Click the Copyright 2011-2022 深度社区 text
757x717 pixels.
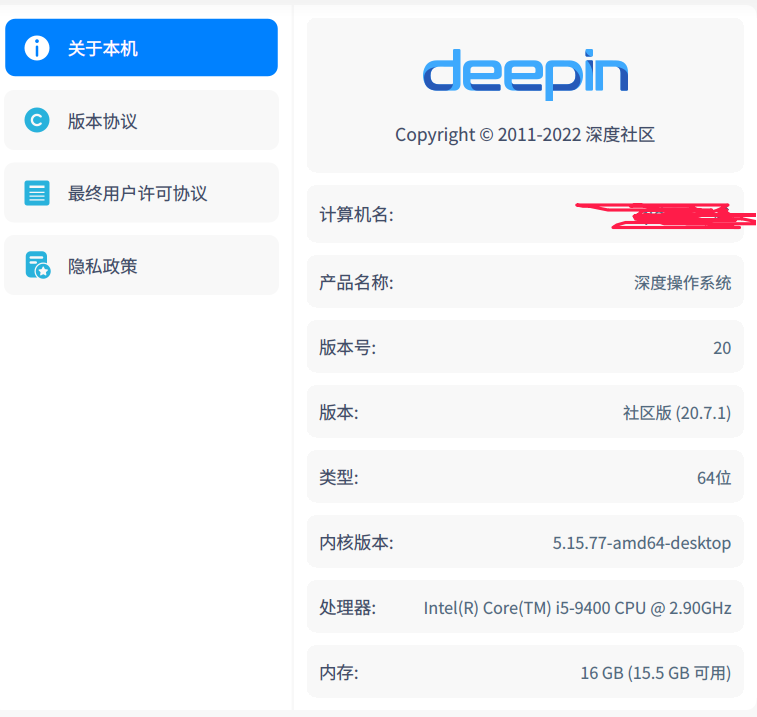click(x=525, y=135)
